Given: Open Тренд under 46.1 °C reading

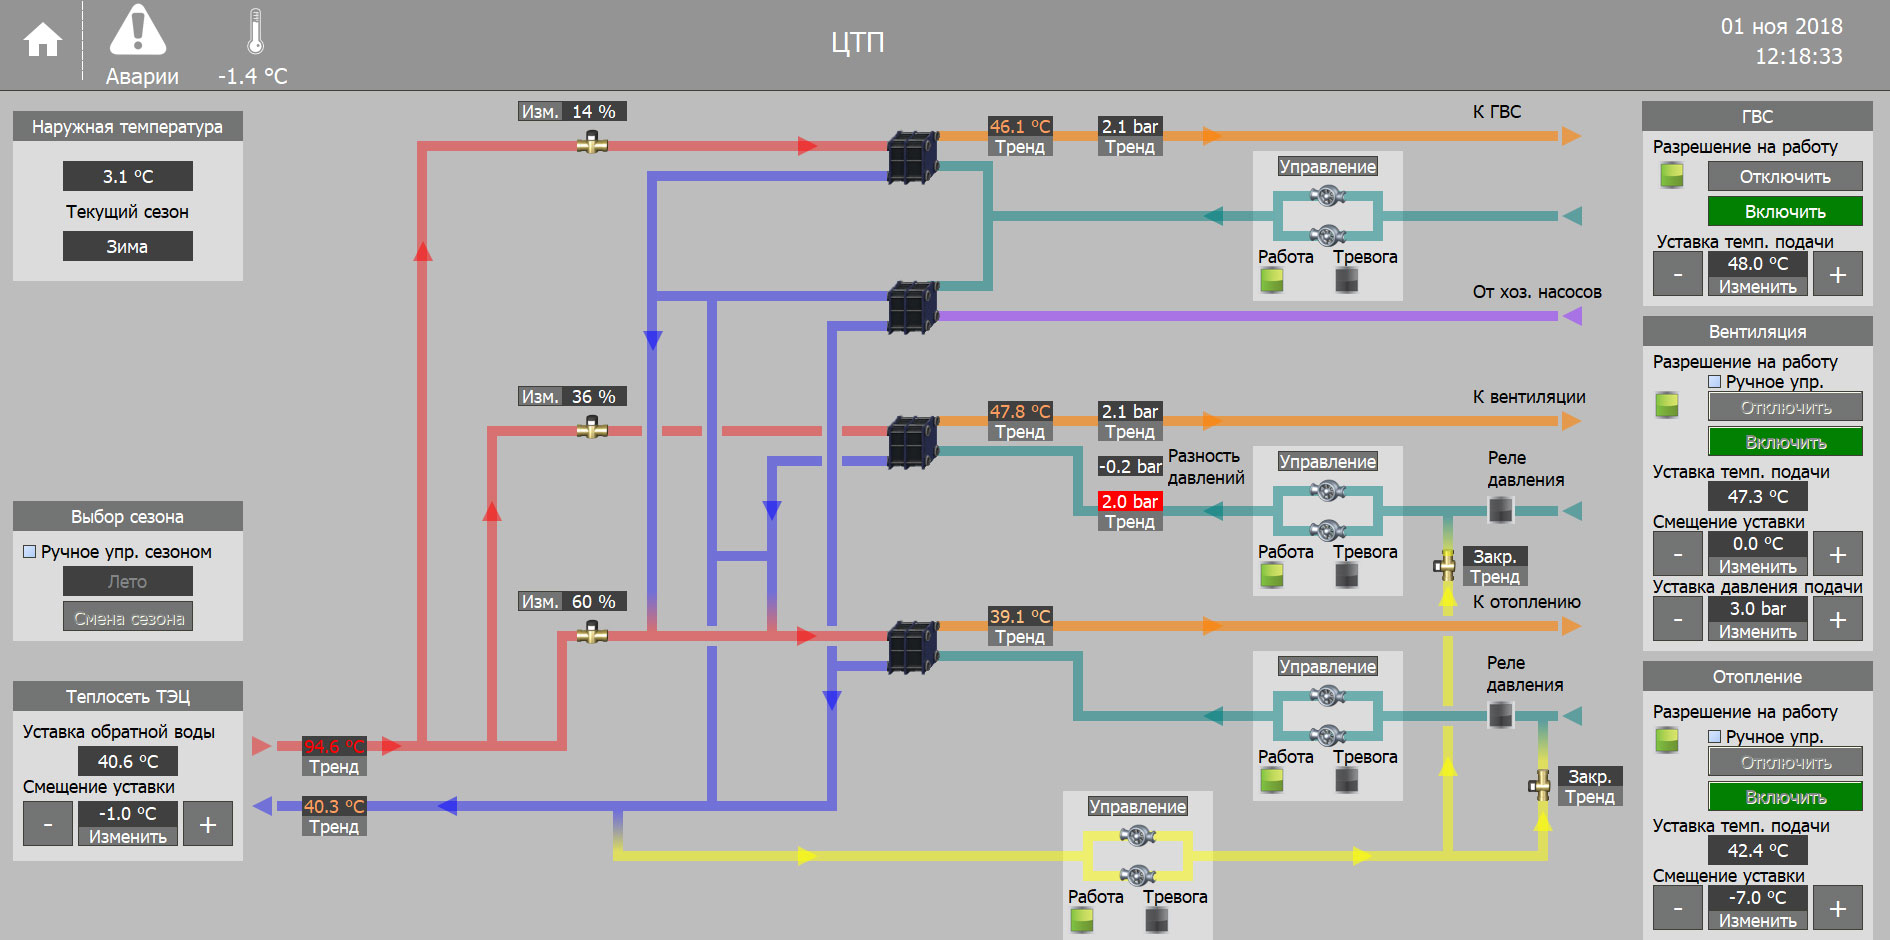Looking at the screenshot, I should [x=1020, y=147].
